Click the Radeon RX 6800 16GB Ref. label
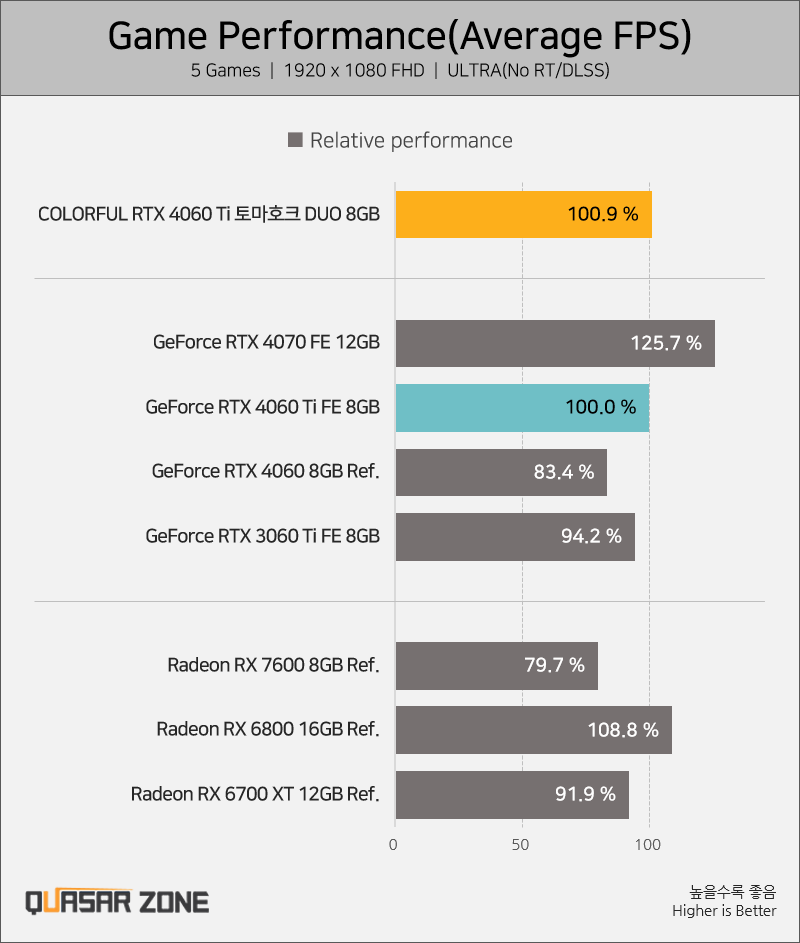The image size is (800, 943). (268, 729)
